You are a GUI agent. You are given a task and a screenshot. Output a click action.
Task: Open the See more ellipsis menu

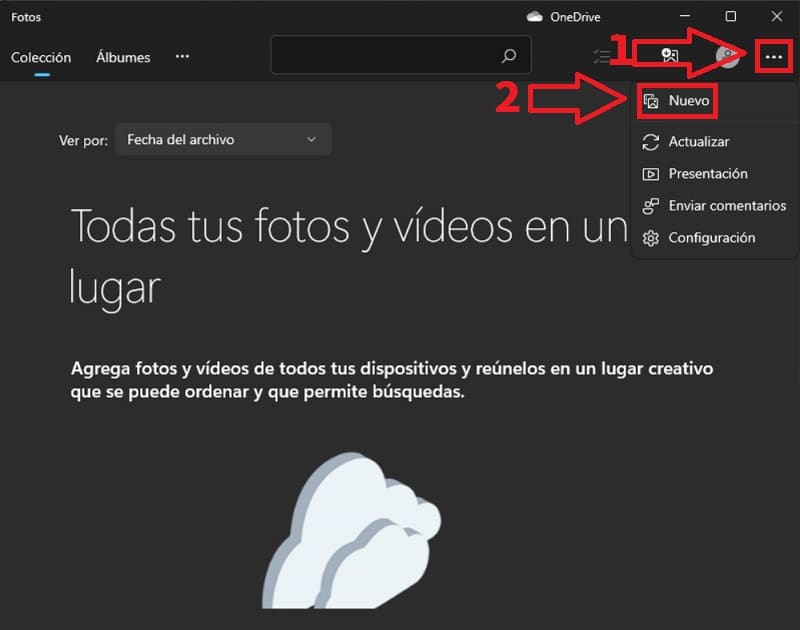[x=773, y=57]
